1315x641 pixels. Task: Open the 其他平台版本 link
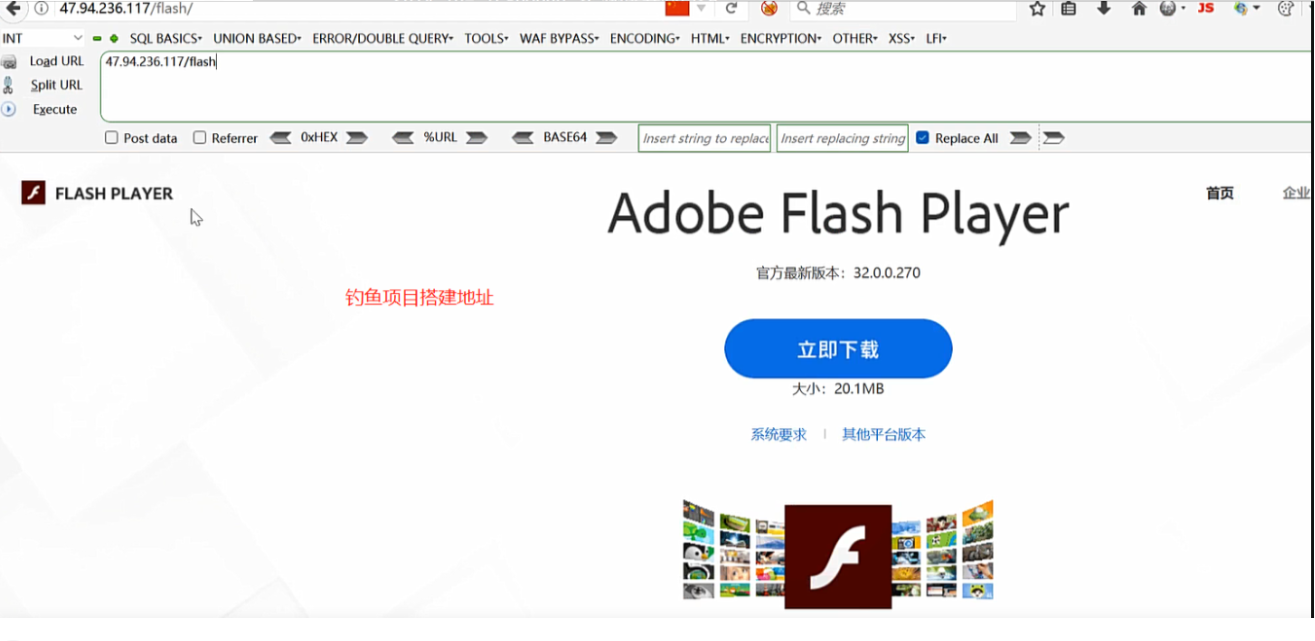pos(884,434)
